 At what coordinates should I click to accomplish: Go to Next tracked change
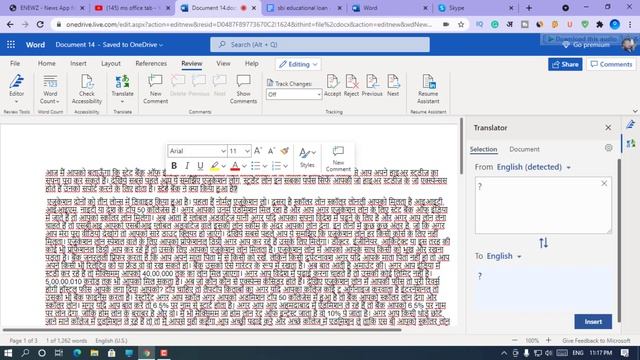(x=393, y=86)
